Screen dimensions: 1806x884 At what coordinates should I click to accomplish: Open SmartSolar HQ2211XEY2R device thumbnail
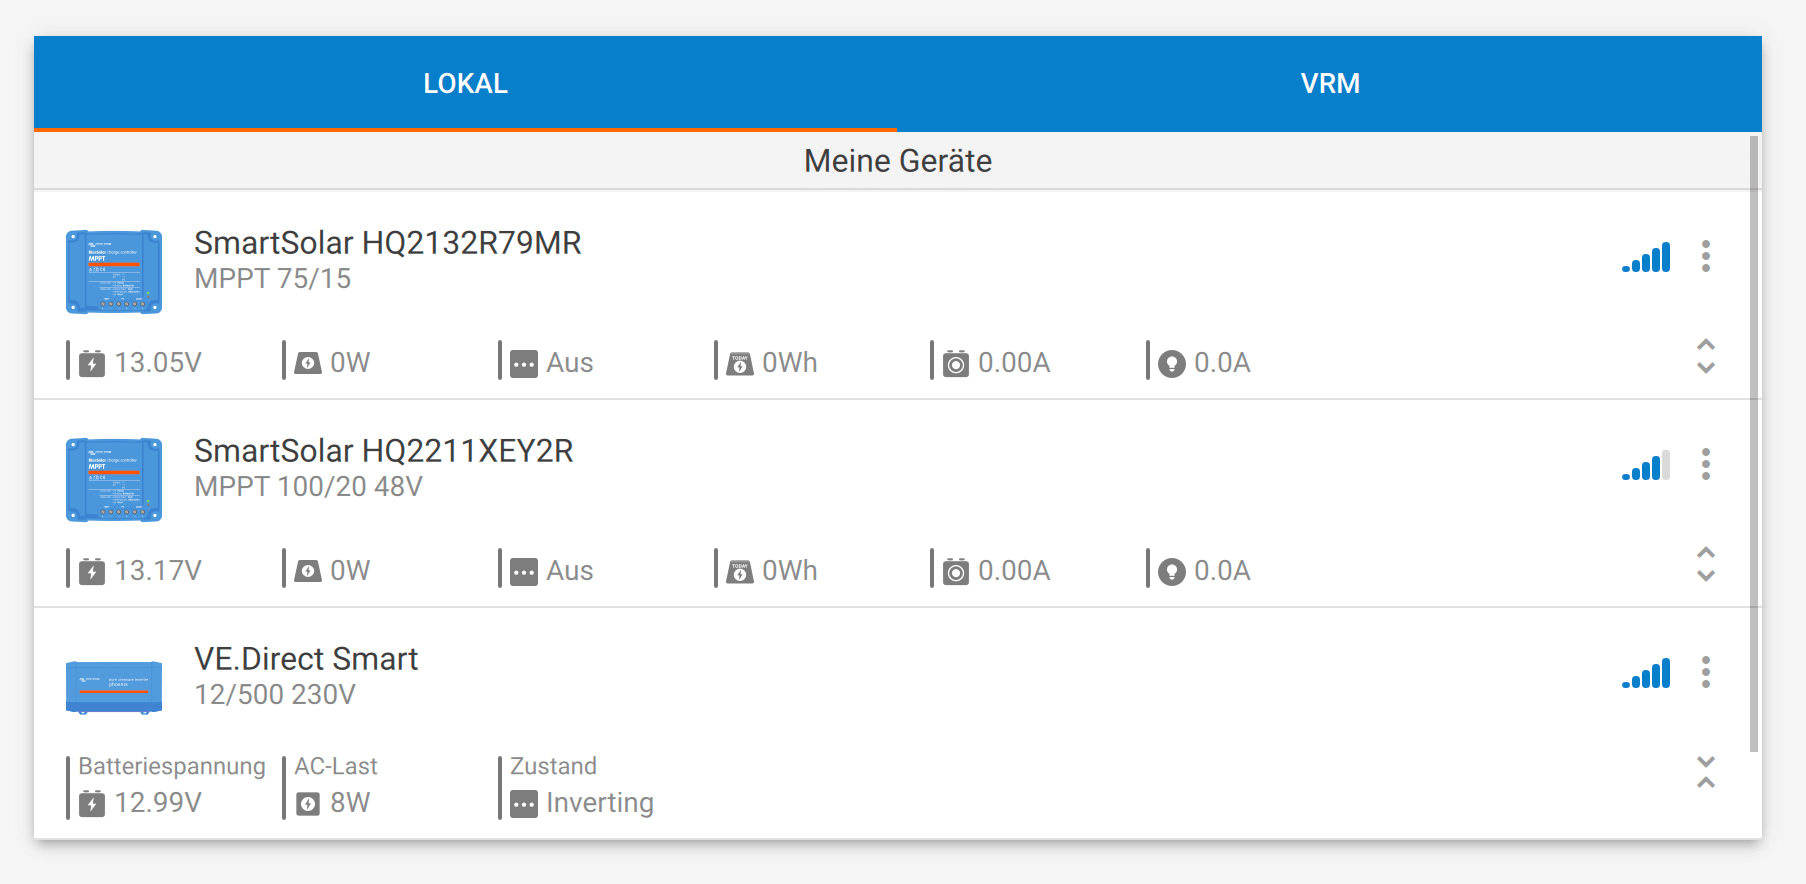click(114, 479)
